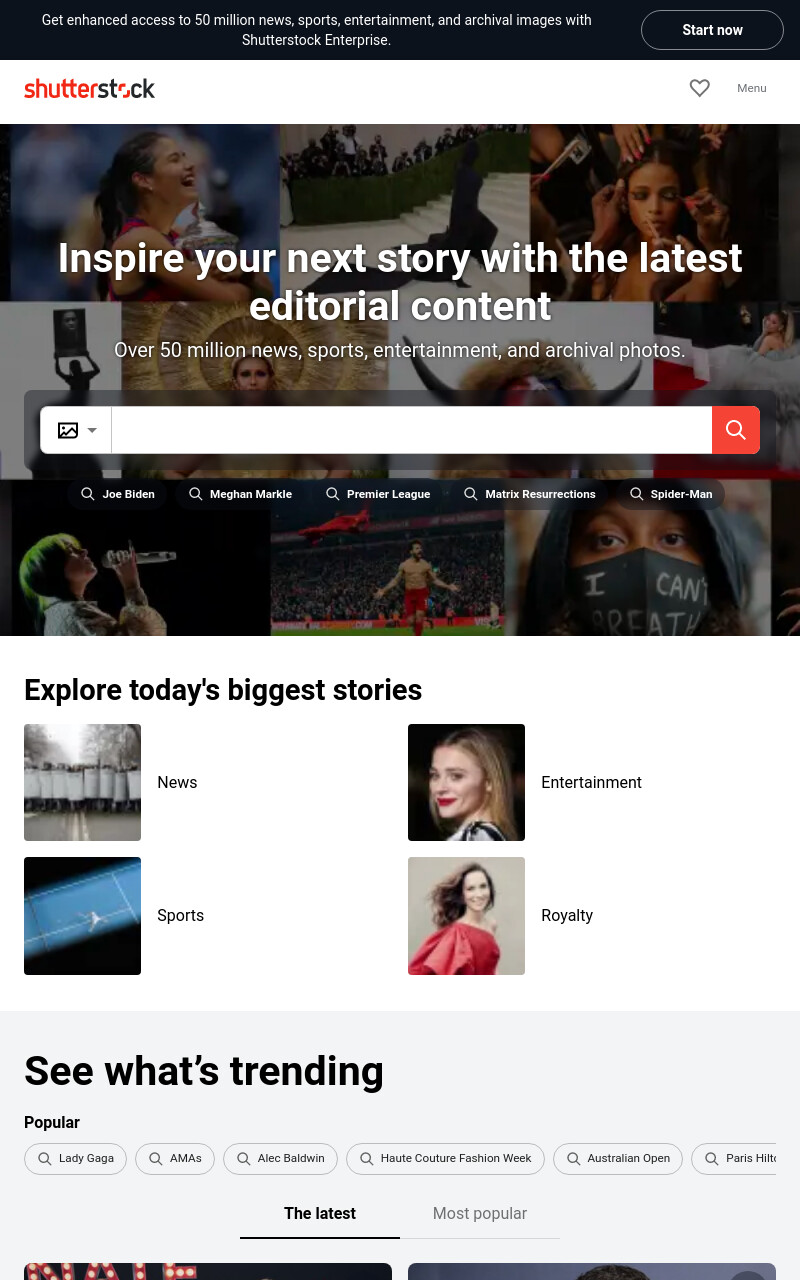Viewport: 800px width, 1280px height.
Task: Select the Meghan Markle search chip
Action: pyautogui.click(x=241, y=494)
